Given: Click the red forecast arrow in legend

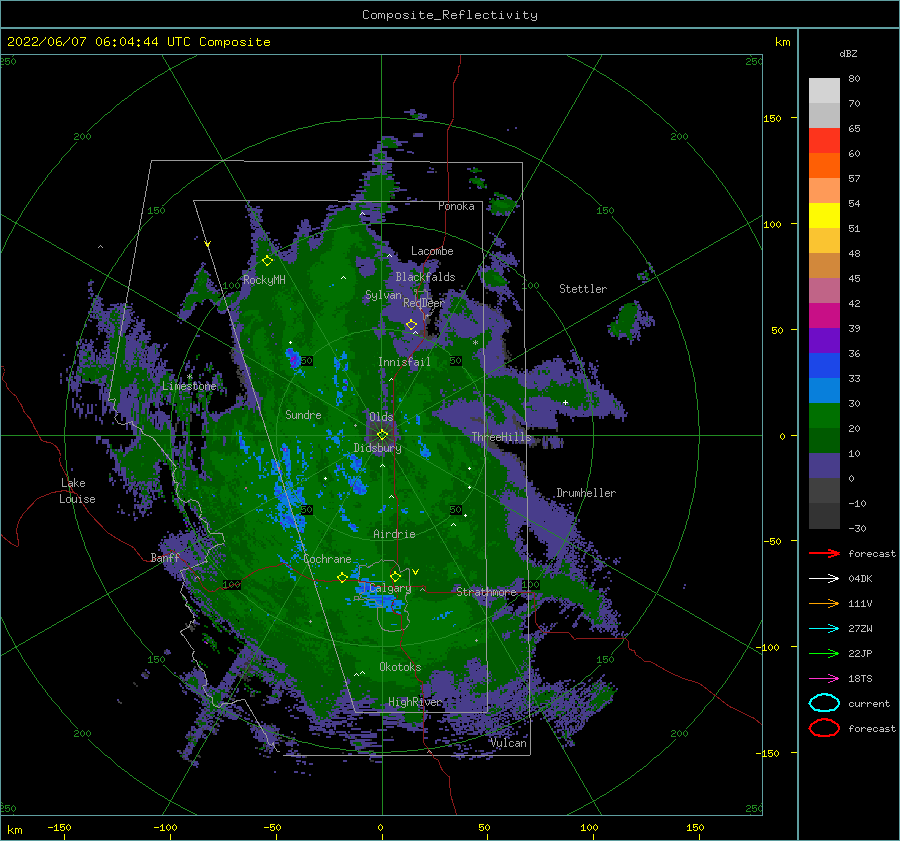Looking at the screenshot, I should pyautogui.click(x=824, y=553).
